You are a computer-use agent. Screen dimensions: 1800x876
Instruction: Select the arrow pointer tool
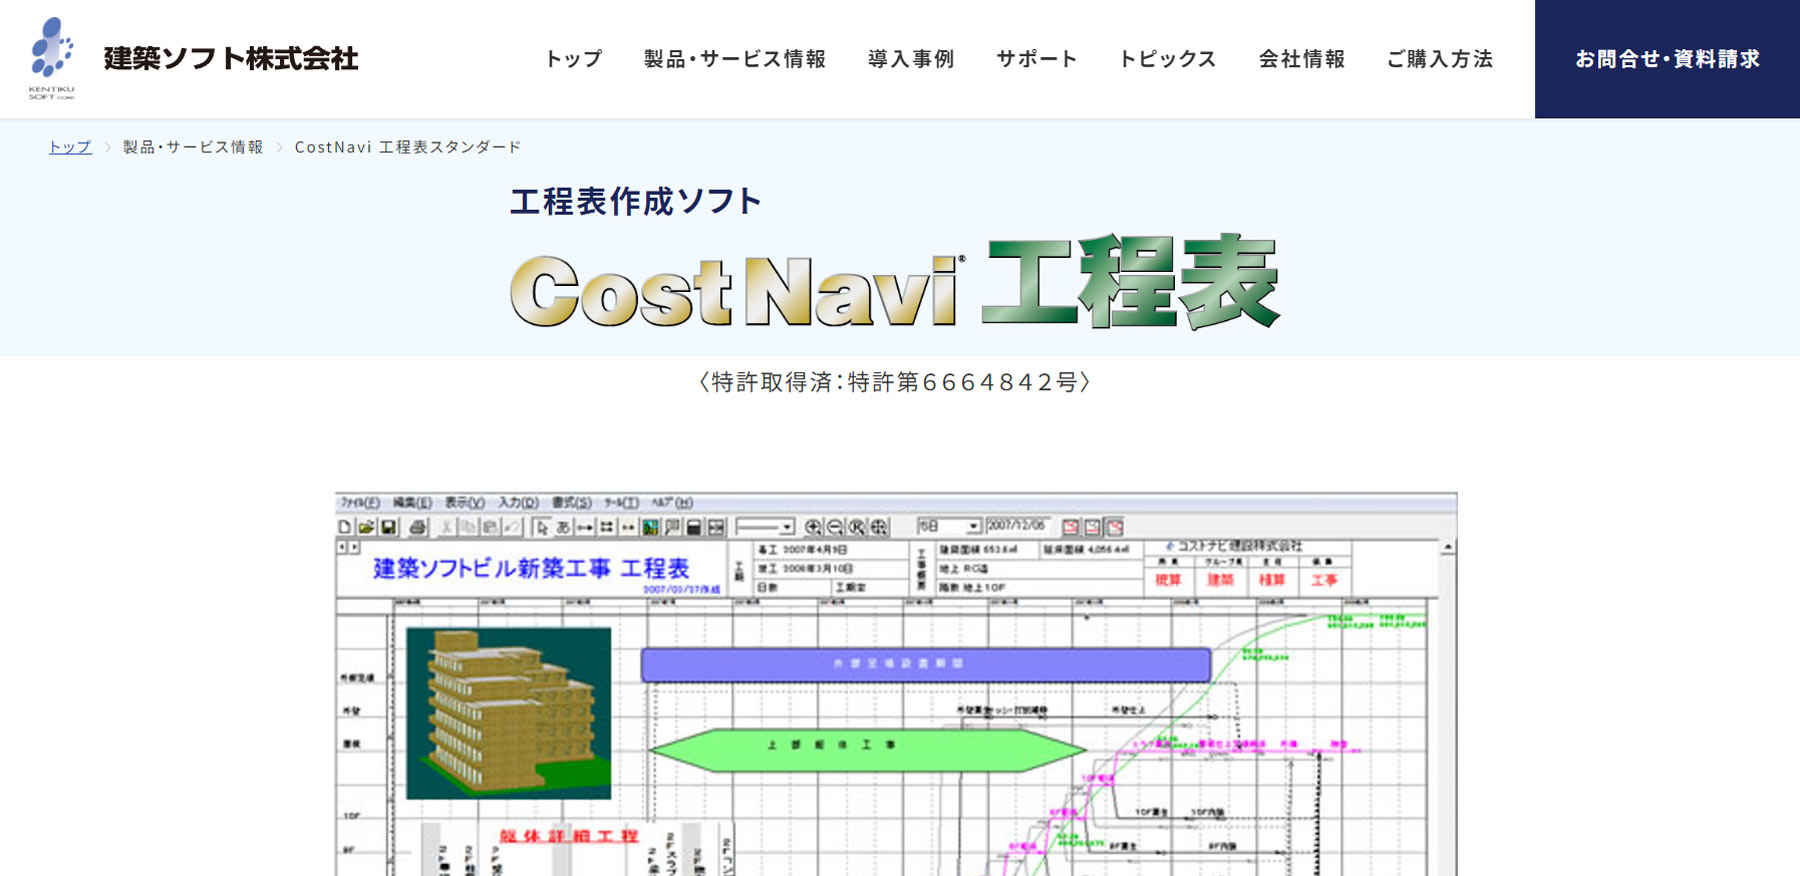(542, 527)
